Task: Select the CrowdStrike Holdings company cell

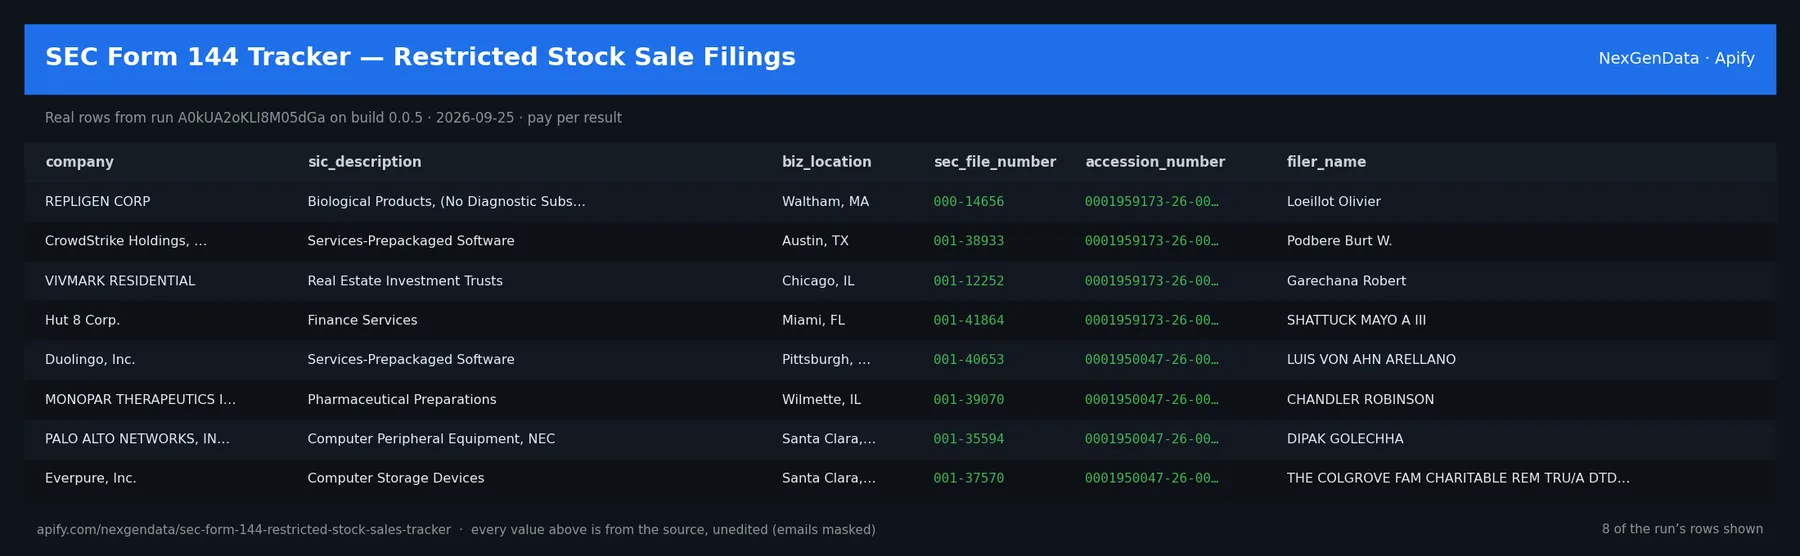Action: (126, 241)
